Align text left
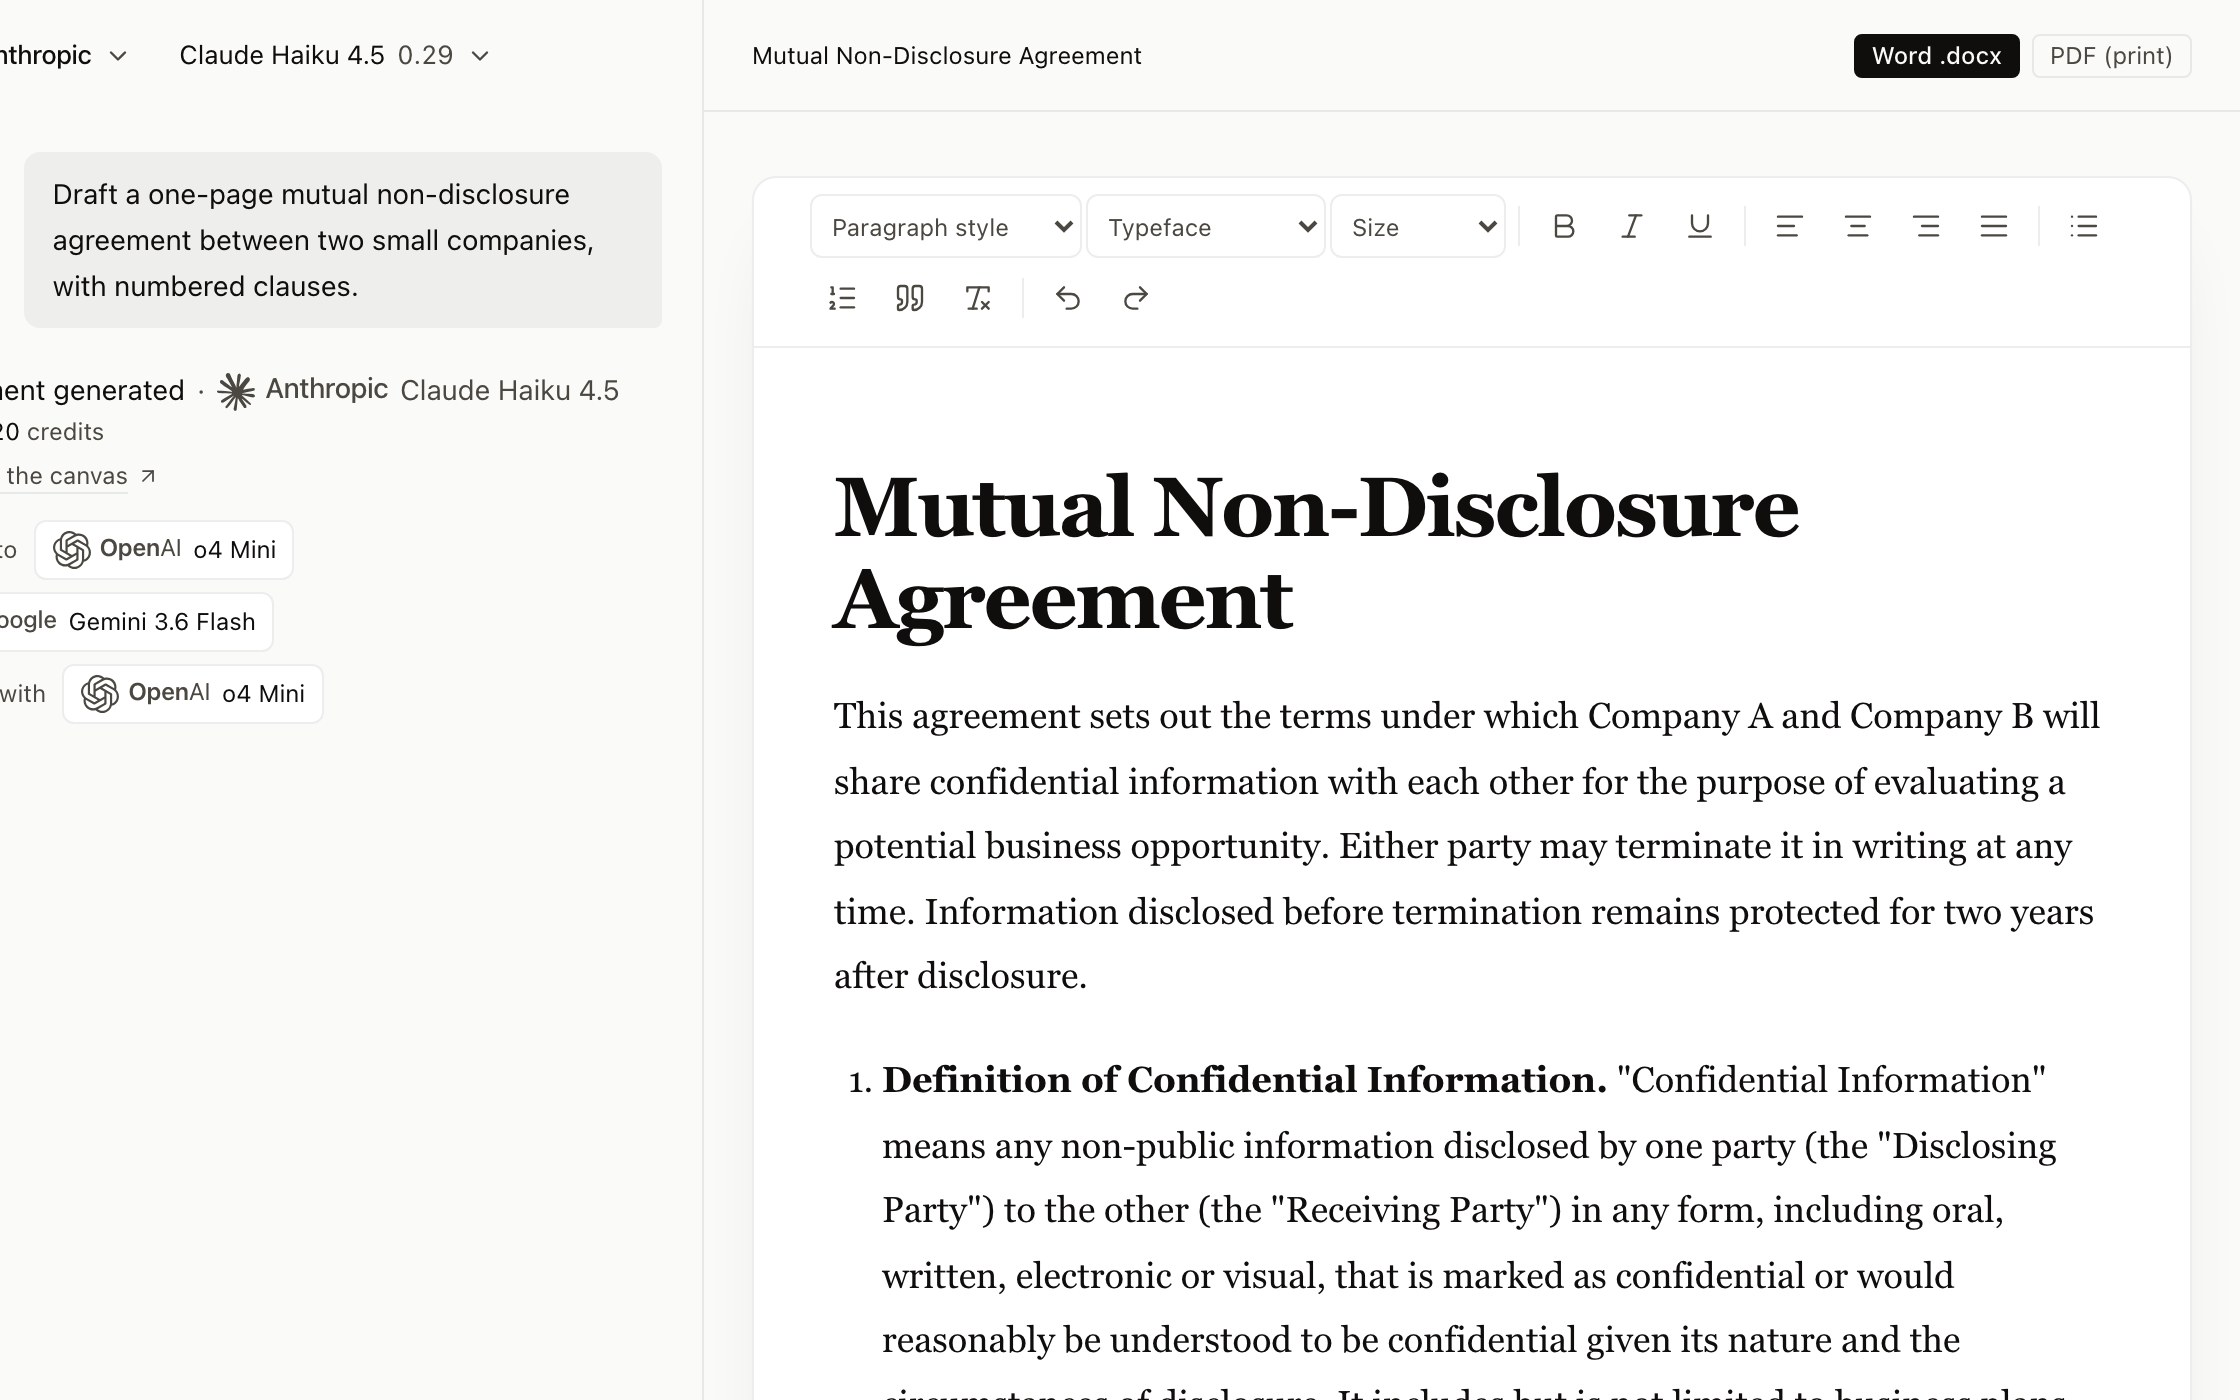The height and width of the screenshot is (1400, 2240). coord(1789,227)
